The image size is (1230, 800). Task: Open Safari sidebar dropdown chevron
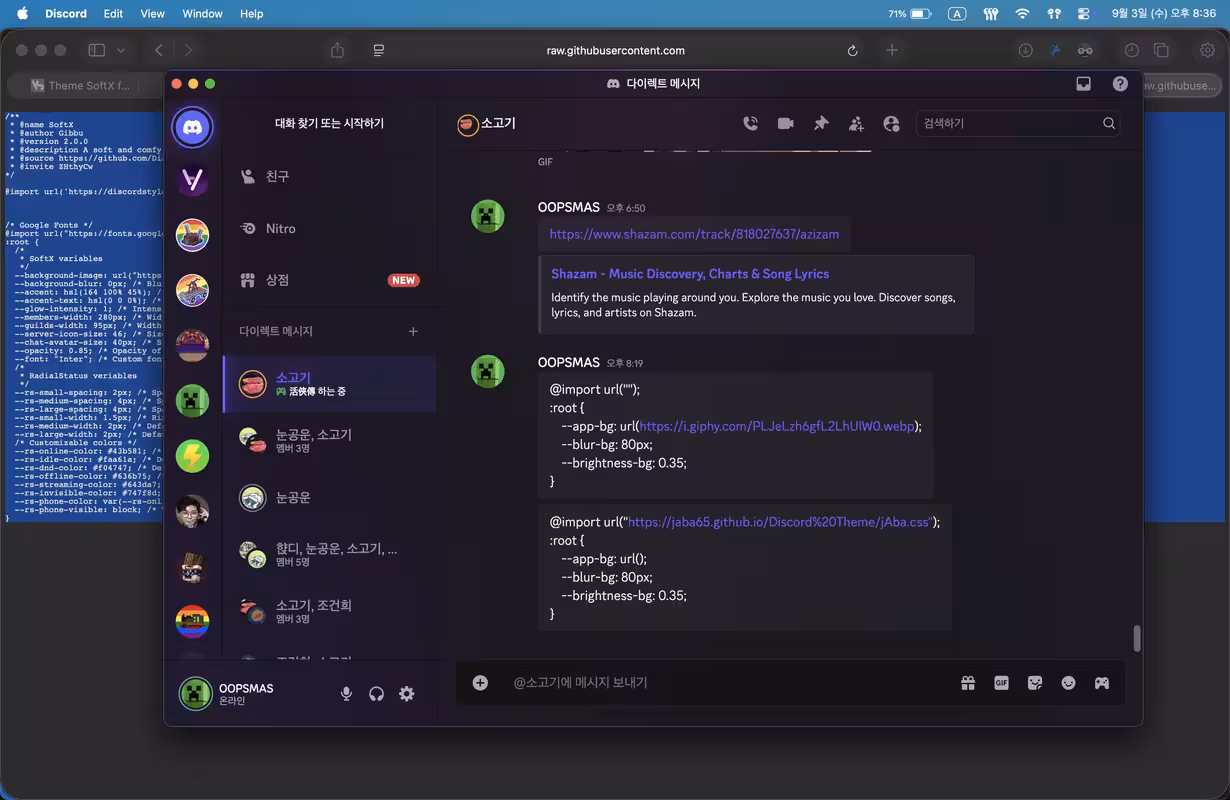click(121, 50)
